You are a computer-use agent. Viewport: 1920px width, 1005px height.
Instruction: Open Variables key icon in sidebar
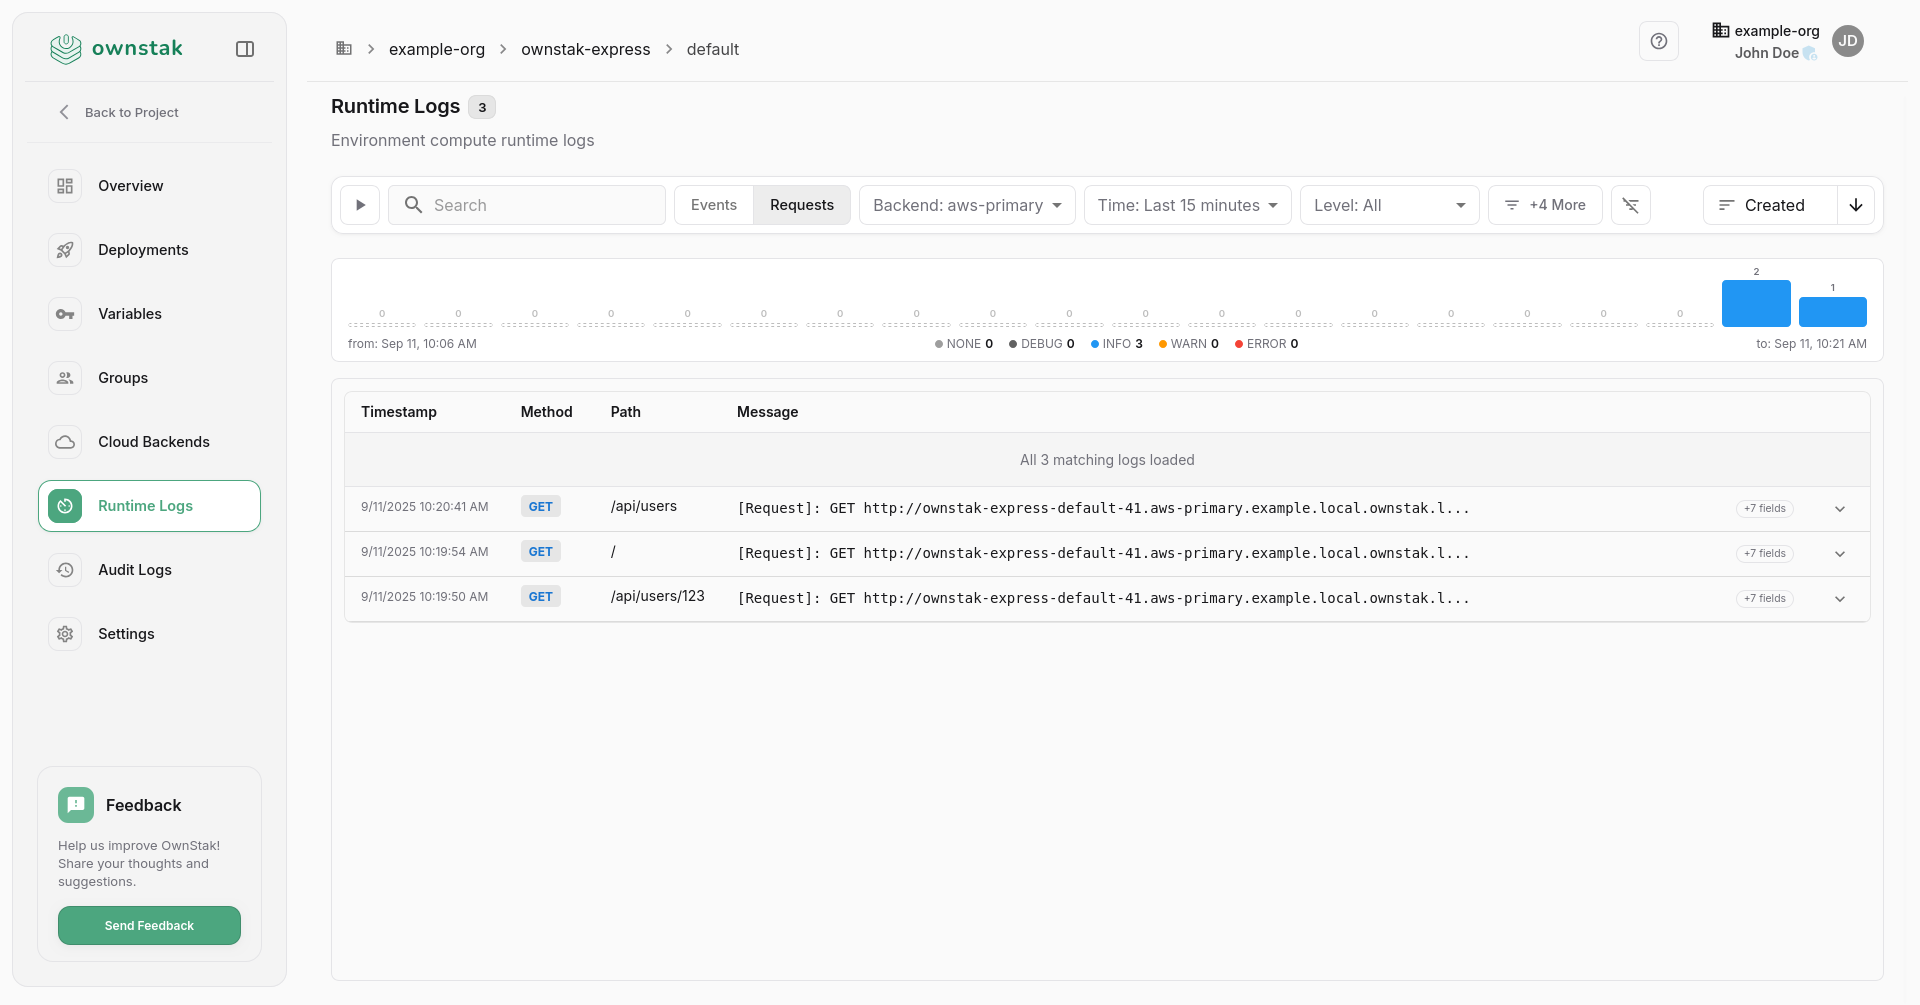[x=65, y=314]
